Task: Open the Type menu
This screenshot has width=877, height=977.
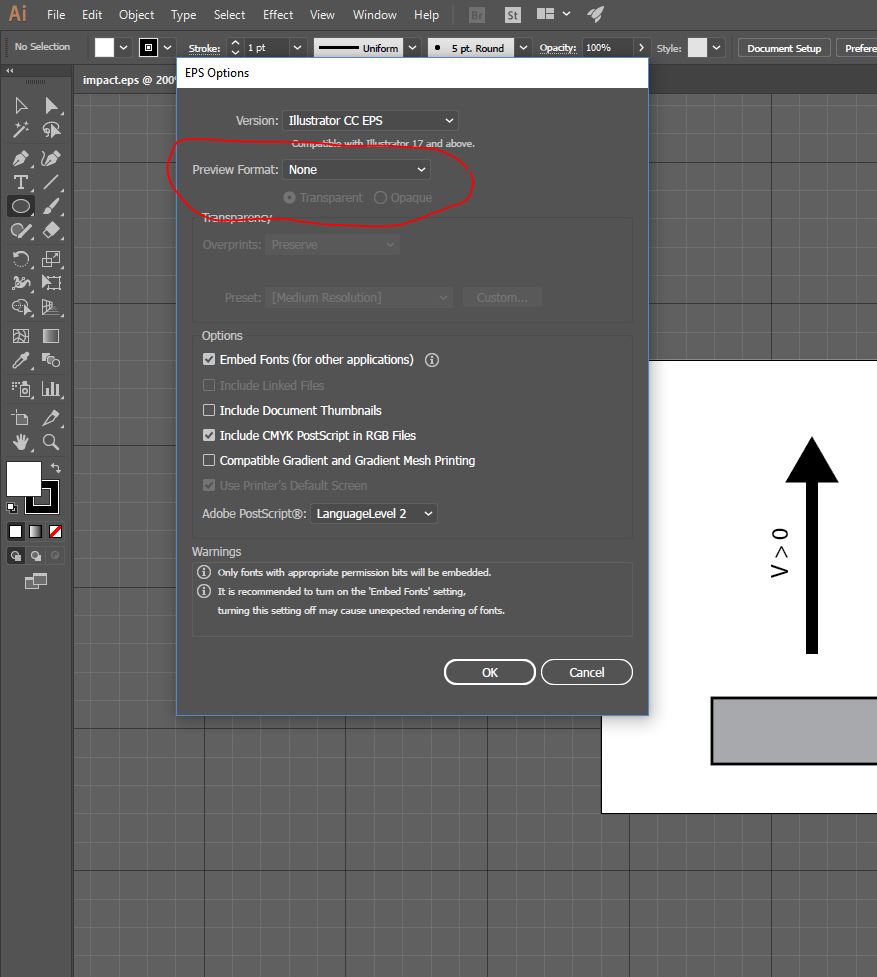Action: (184, 14)
